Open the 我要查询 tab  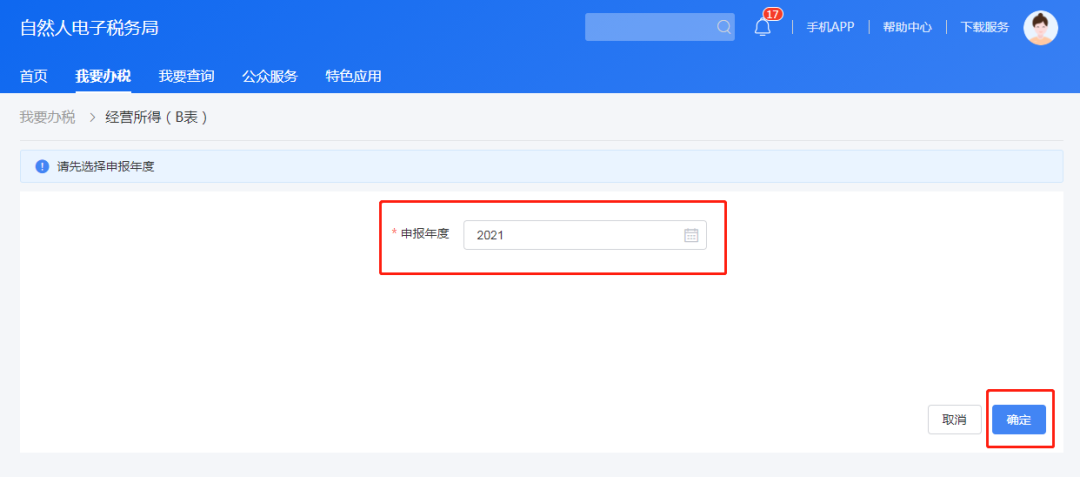coord(186,76)
